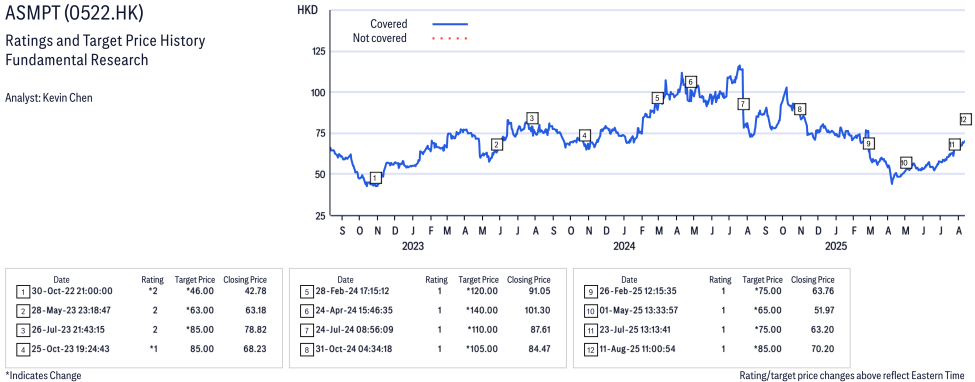975x382 pixels.
Task: Click closing price 70.20
Action: tap(822, 348)
